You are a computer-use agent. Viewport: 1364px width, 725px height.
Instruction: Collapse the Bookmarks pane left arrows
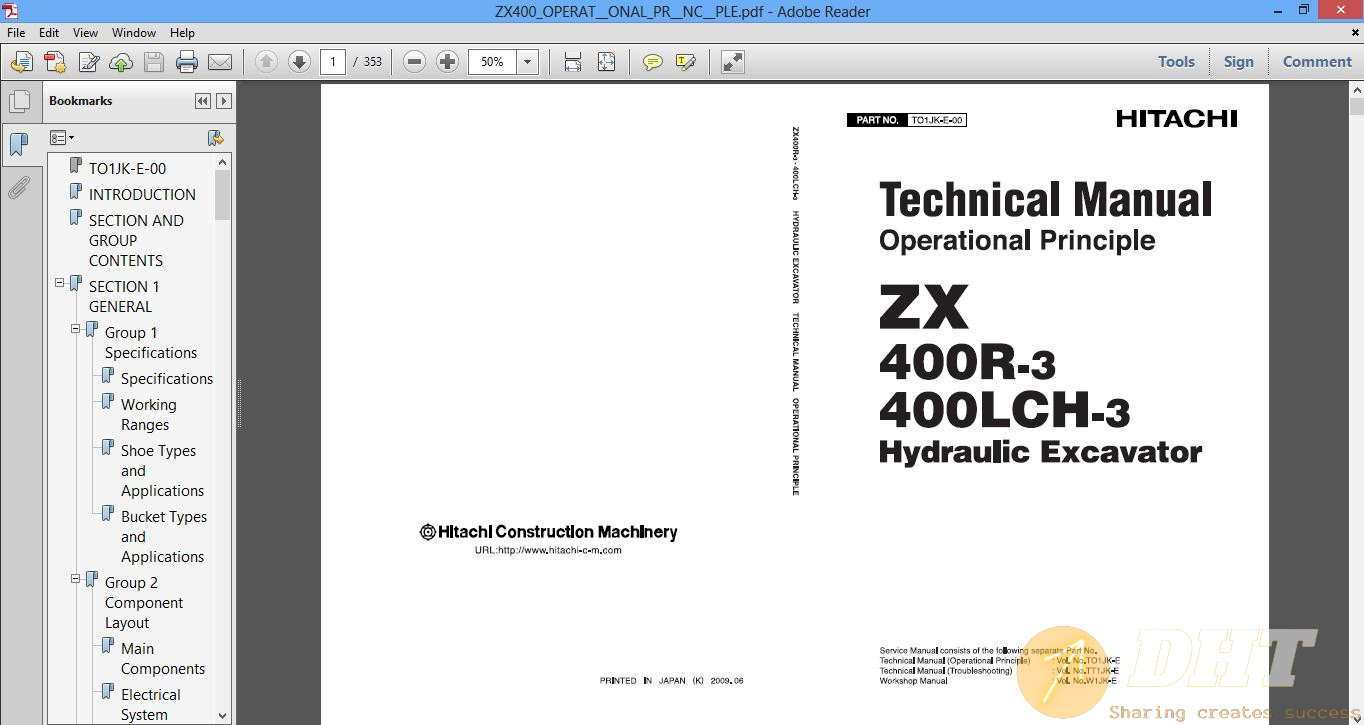click(x=203, y=101)
